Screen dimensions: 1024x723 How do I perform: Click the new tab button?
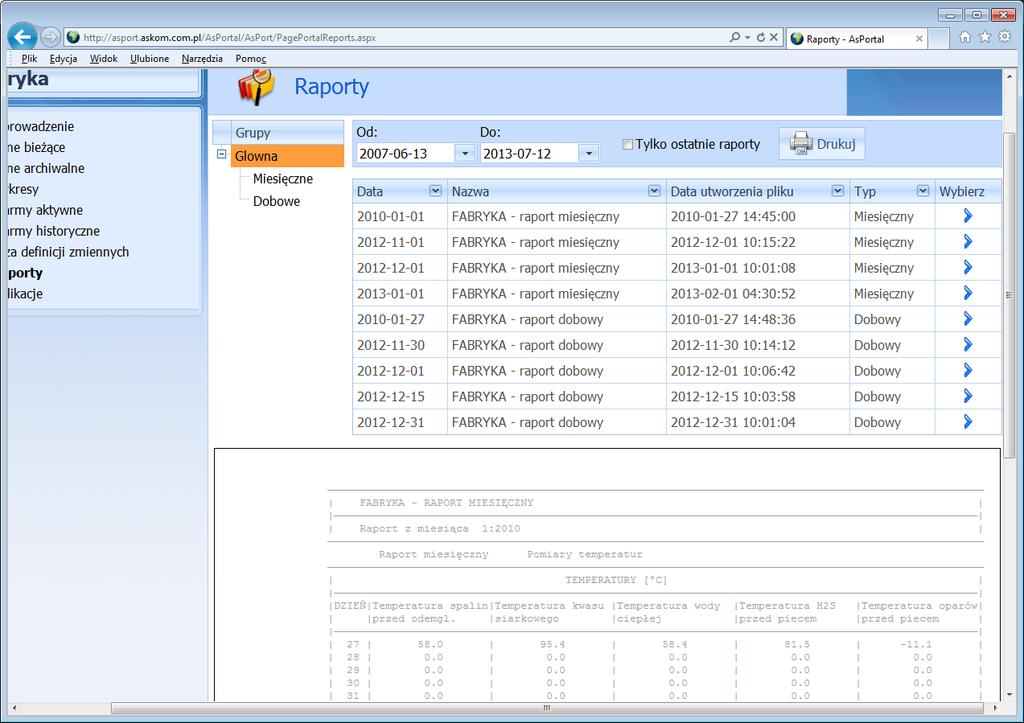pos(938,39)
